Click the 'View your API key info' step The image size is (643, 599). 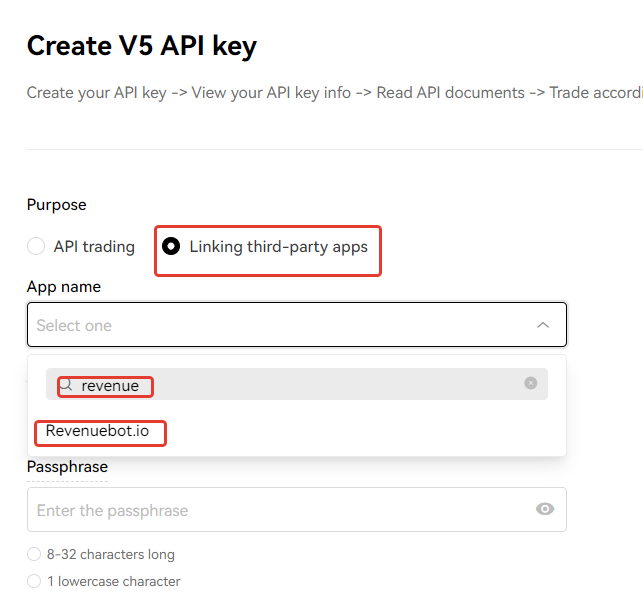[x=271, y=93]
